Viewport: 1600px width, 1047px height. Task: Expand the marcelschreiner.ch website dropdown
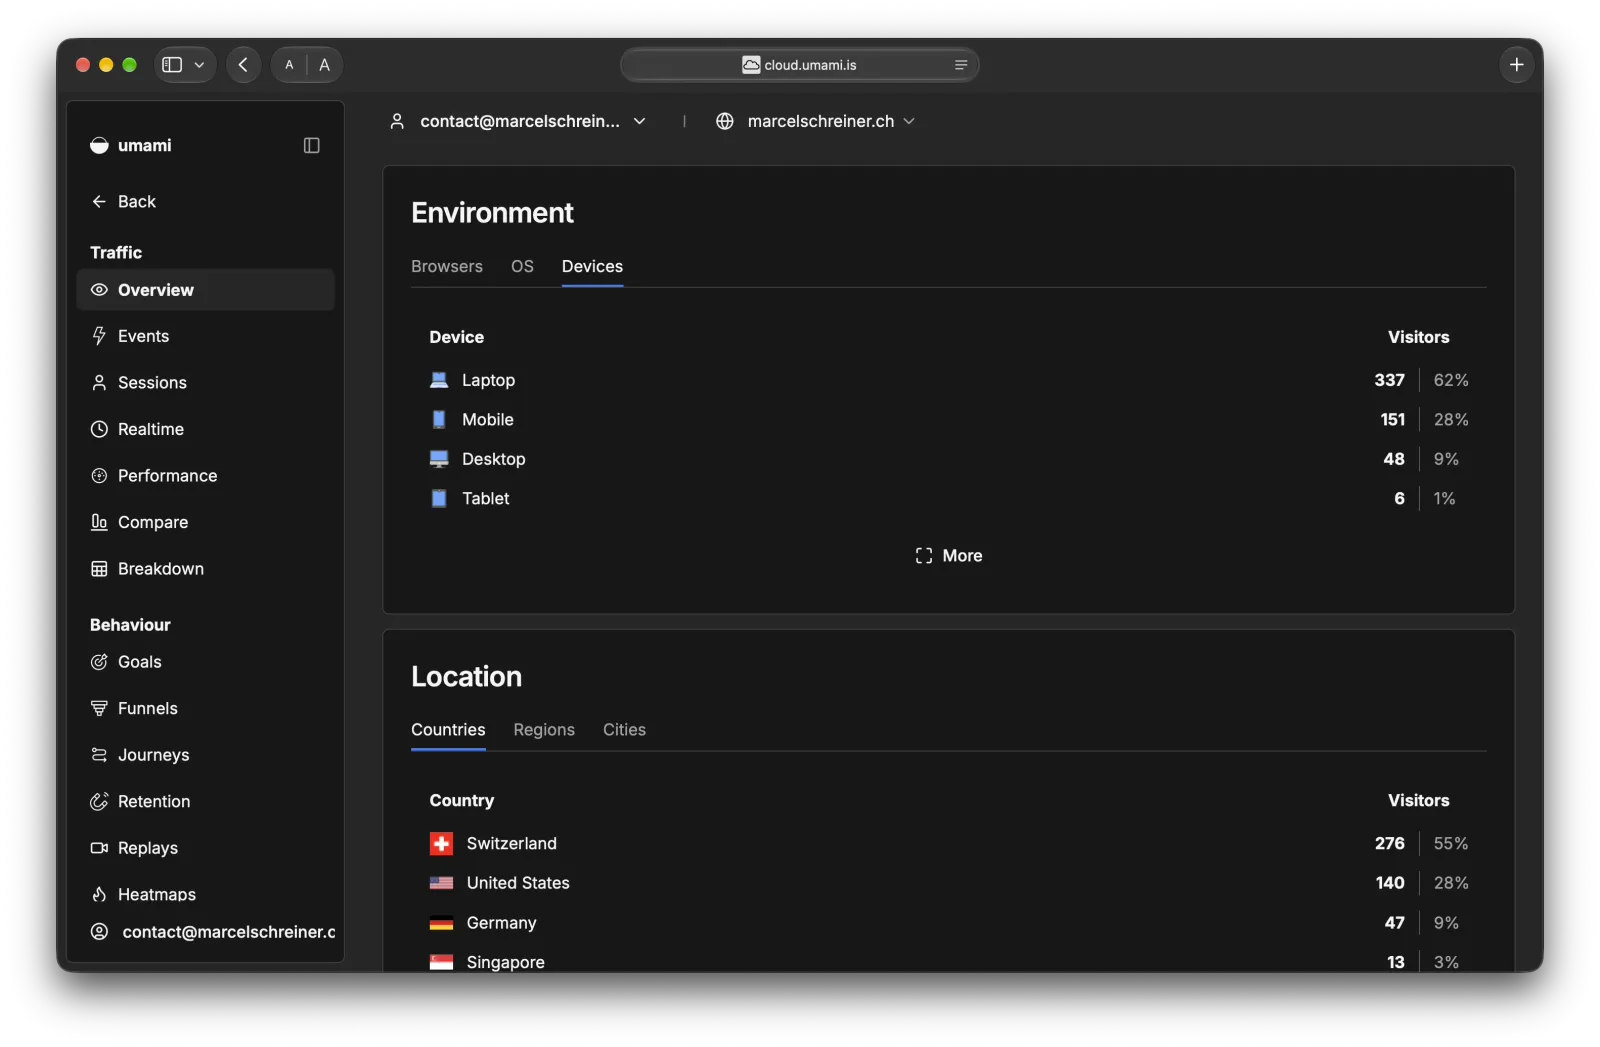pos(816,121)
